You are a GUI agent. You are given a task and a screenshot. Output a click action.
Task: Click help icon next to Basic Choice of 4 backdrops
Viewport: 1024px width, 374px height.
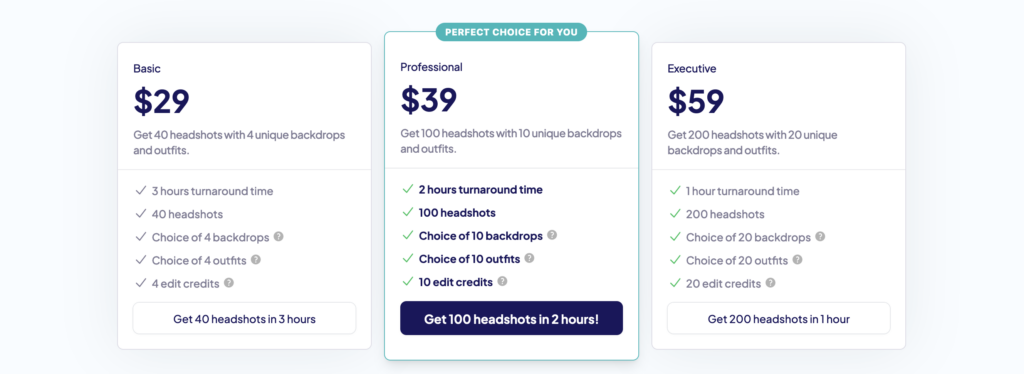(x=279, y=236)
